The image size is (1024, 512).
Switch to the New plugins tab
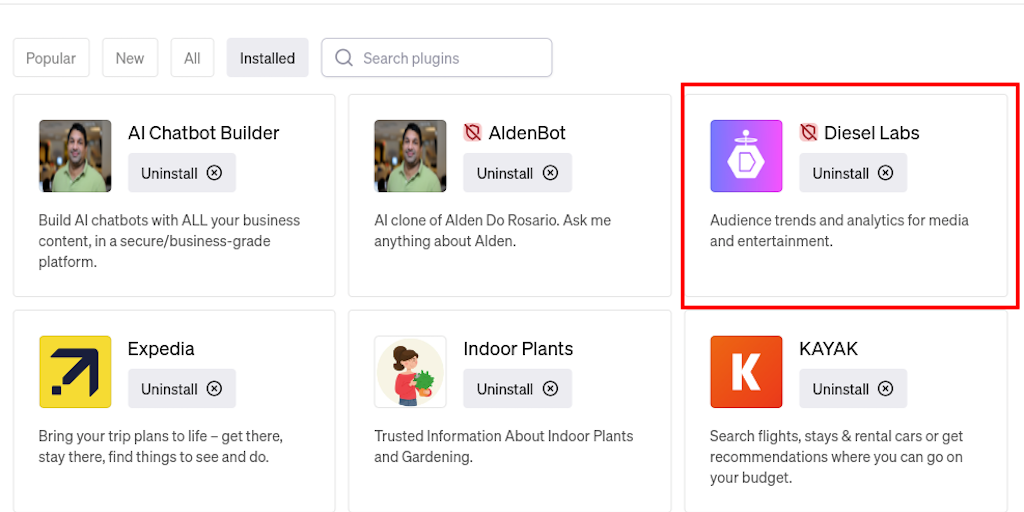pos(130,58)
